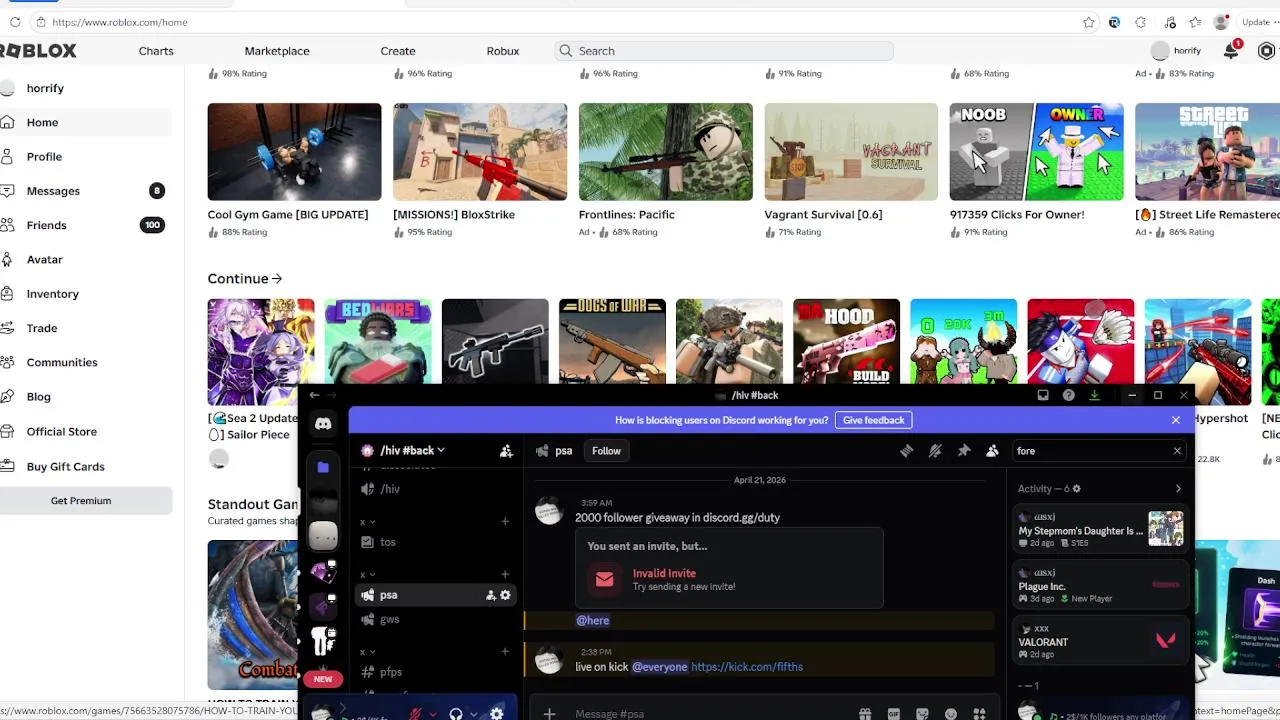Image resolution: width=1280 pixels, height=720 pixels.
Task: Toggle Discord headphones deafen
Action: pyautogui.click(x=456, y=714)
